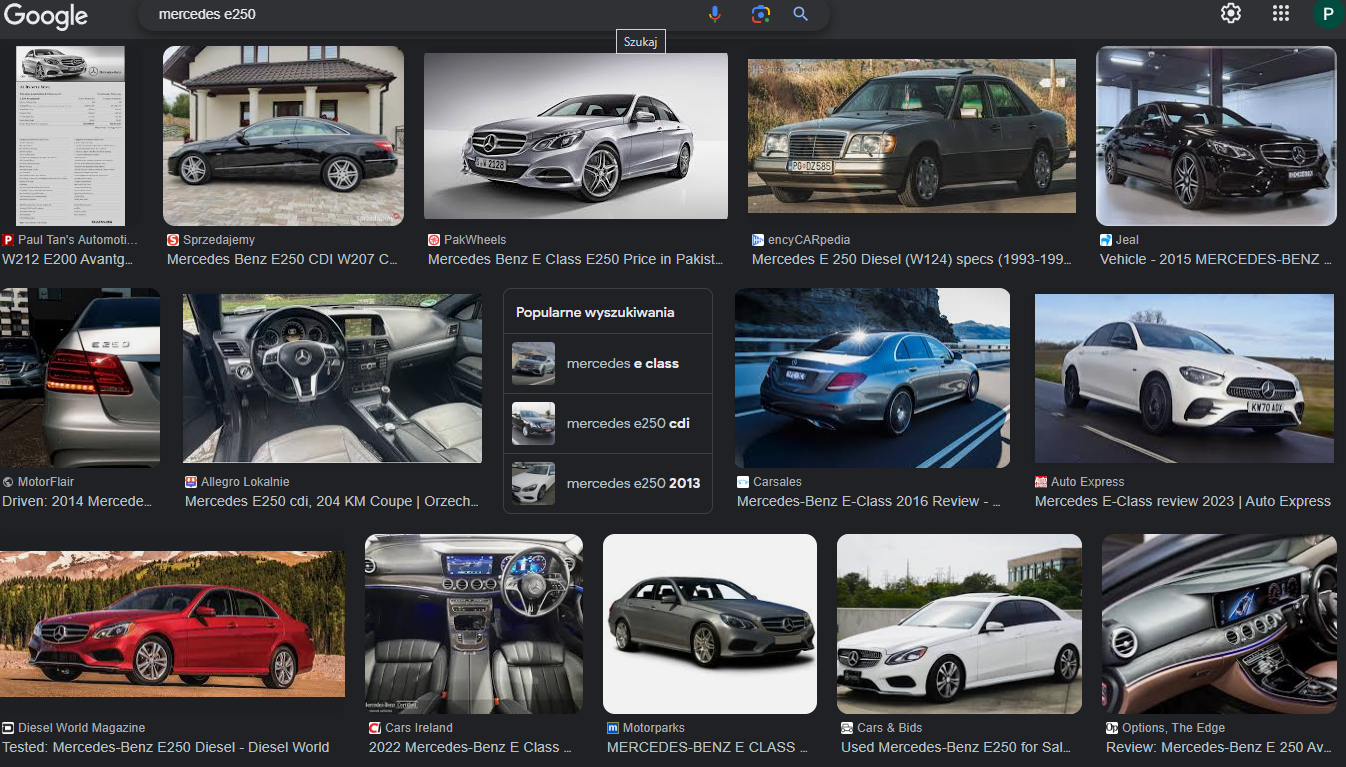Screen dimensions: 1346x767
Task: Select the 'mercedes e250 2013' popular search
Action: tap(608, 483)
